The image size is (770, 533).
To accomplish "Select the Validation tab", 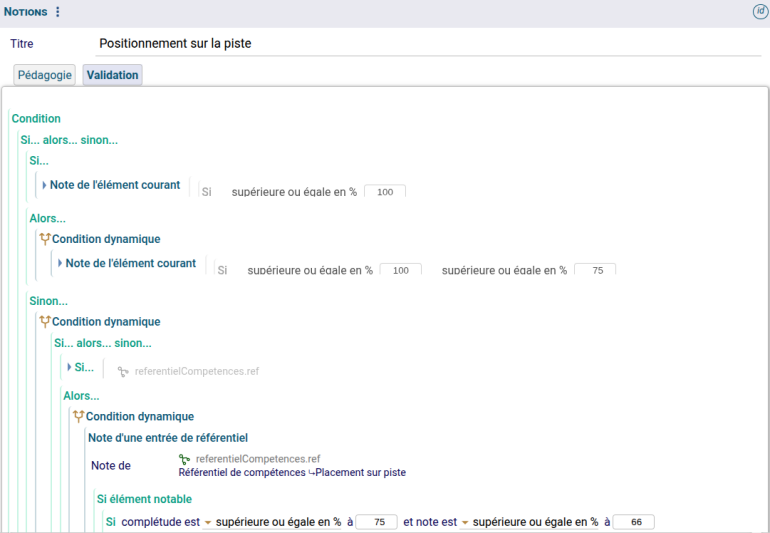I will click(x=112, y=75).
